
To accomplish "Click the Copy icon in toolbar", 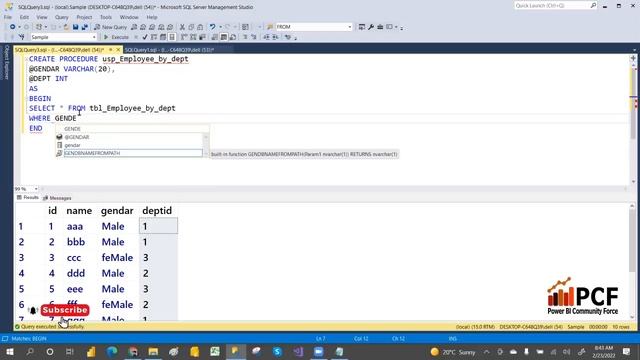I will [x=191, y=27].
